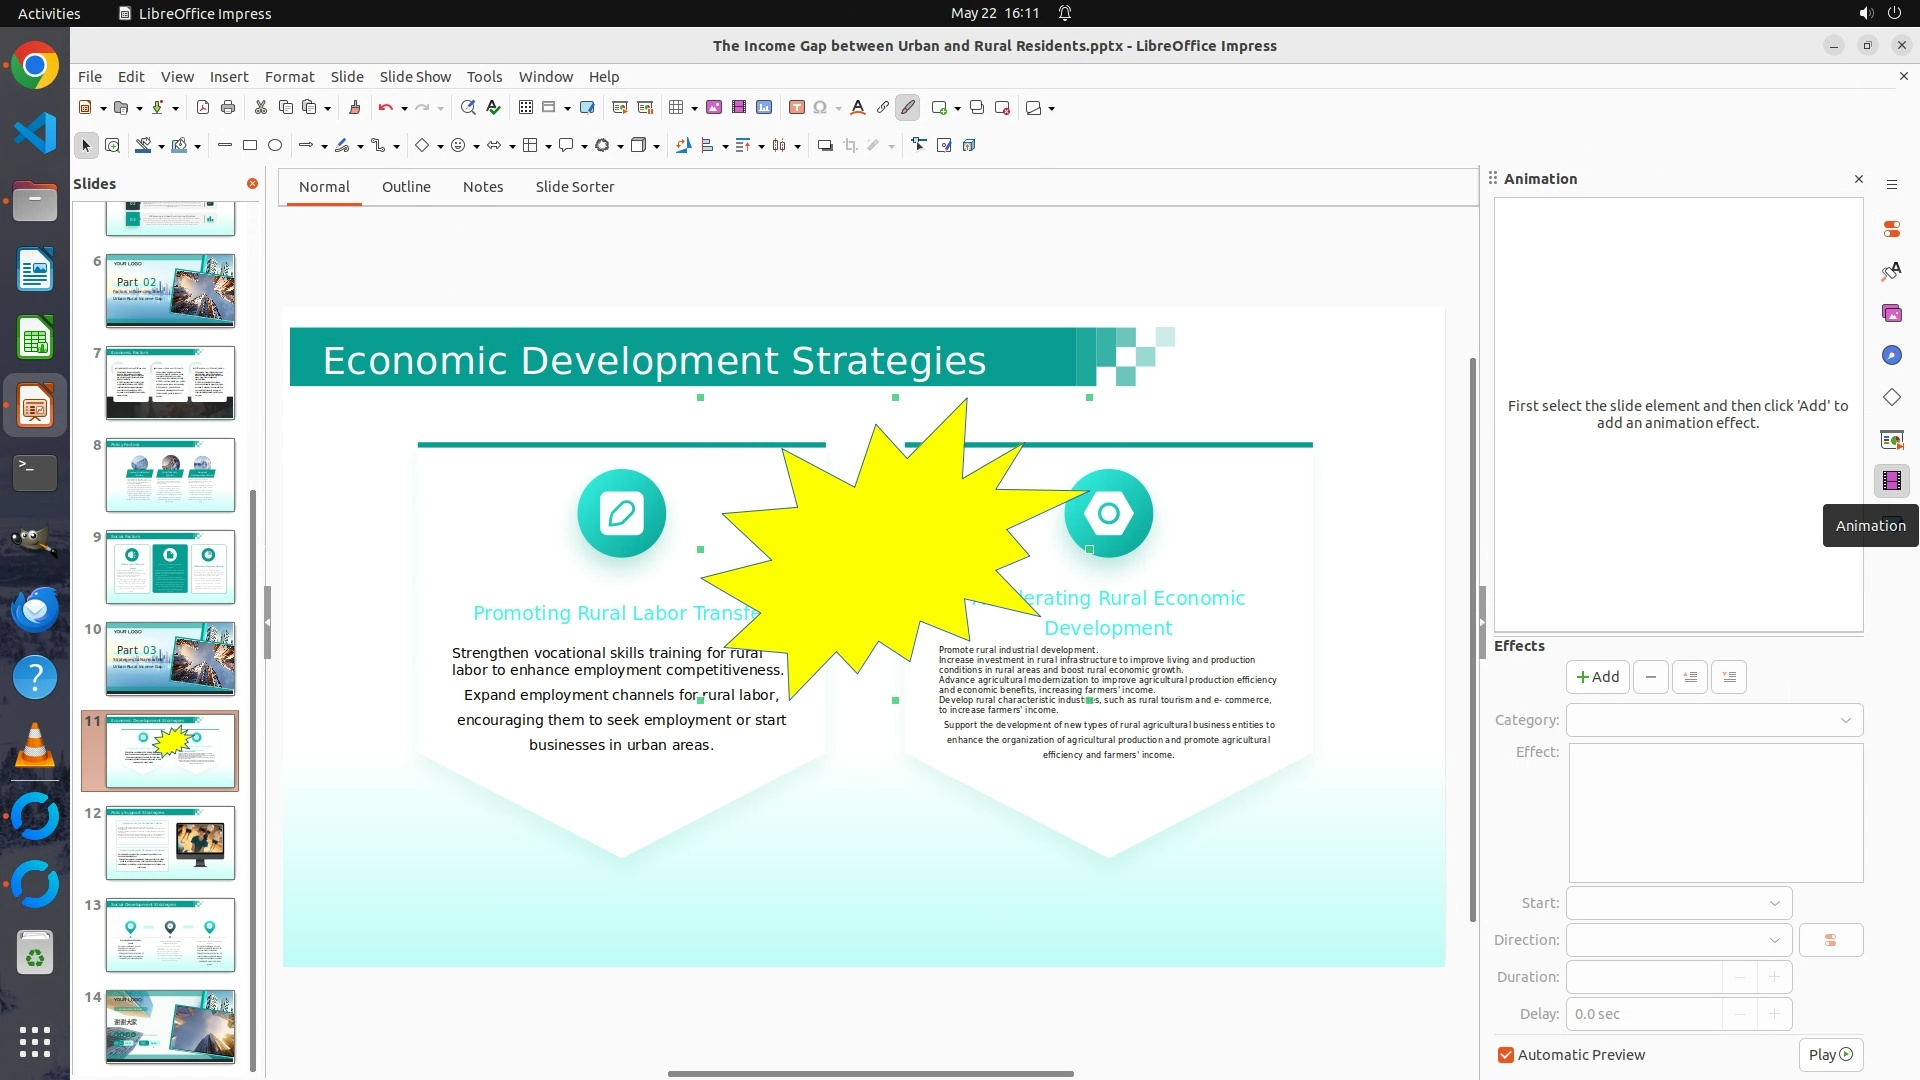The image size is (1920, 1080).
Task: Switch to the Slide Sorter tab
Action: (574, 187)
